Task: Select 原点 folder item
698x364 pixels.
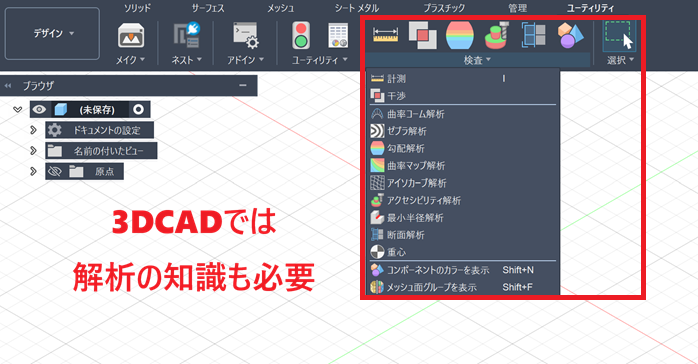Action: 84,171
